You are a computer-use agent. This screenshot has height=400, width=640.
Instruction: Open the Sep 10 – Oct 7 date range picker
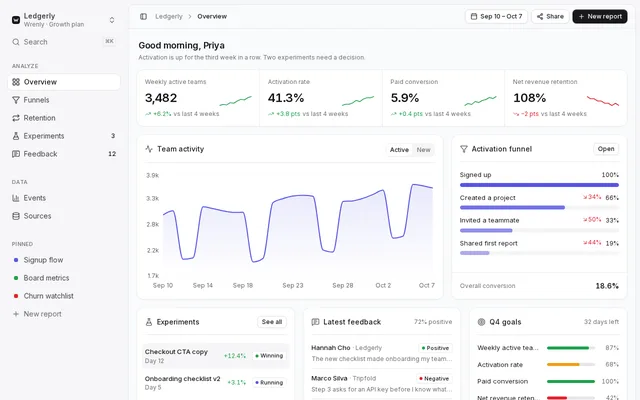(496, 16)
